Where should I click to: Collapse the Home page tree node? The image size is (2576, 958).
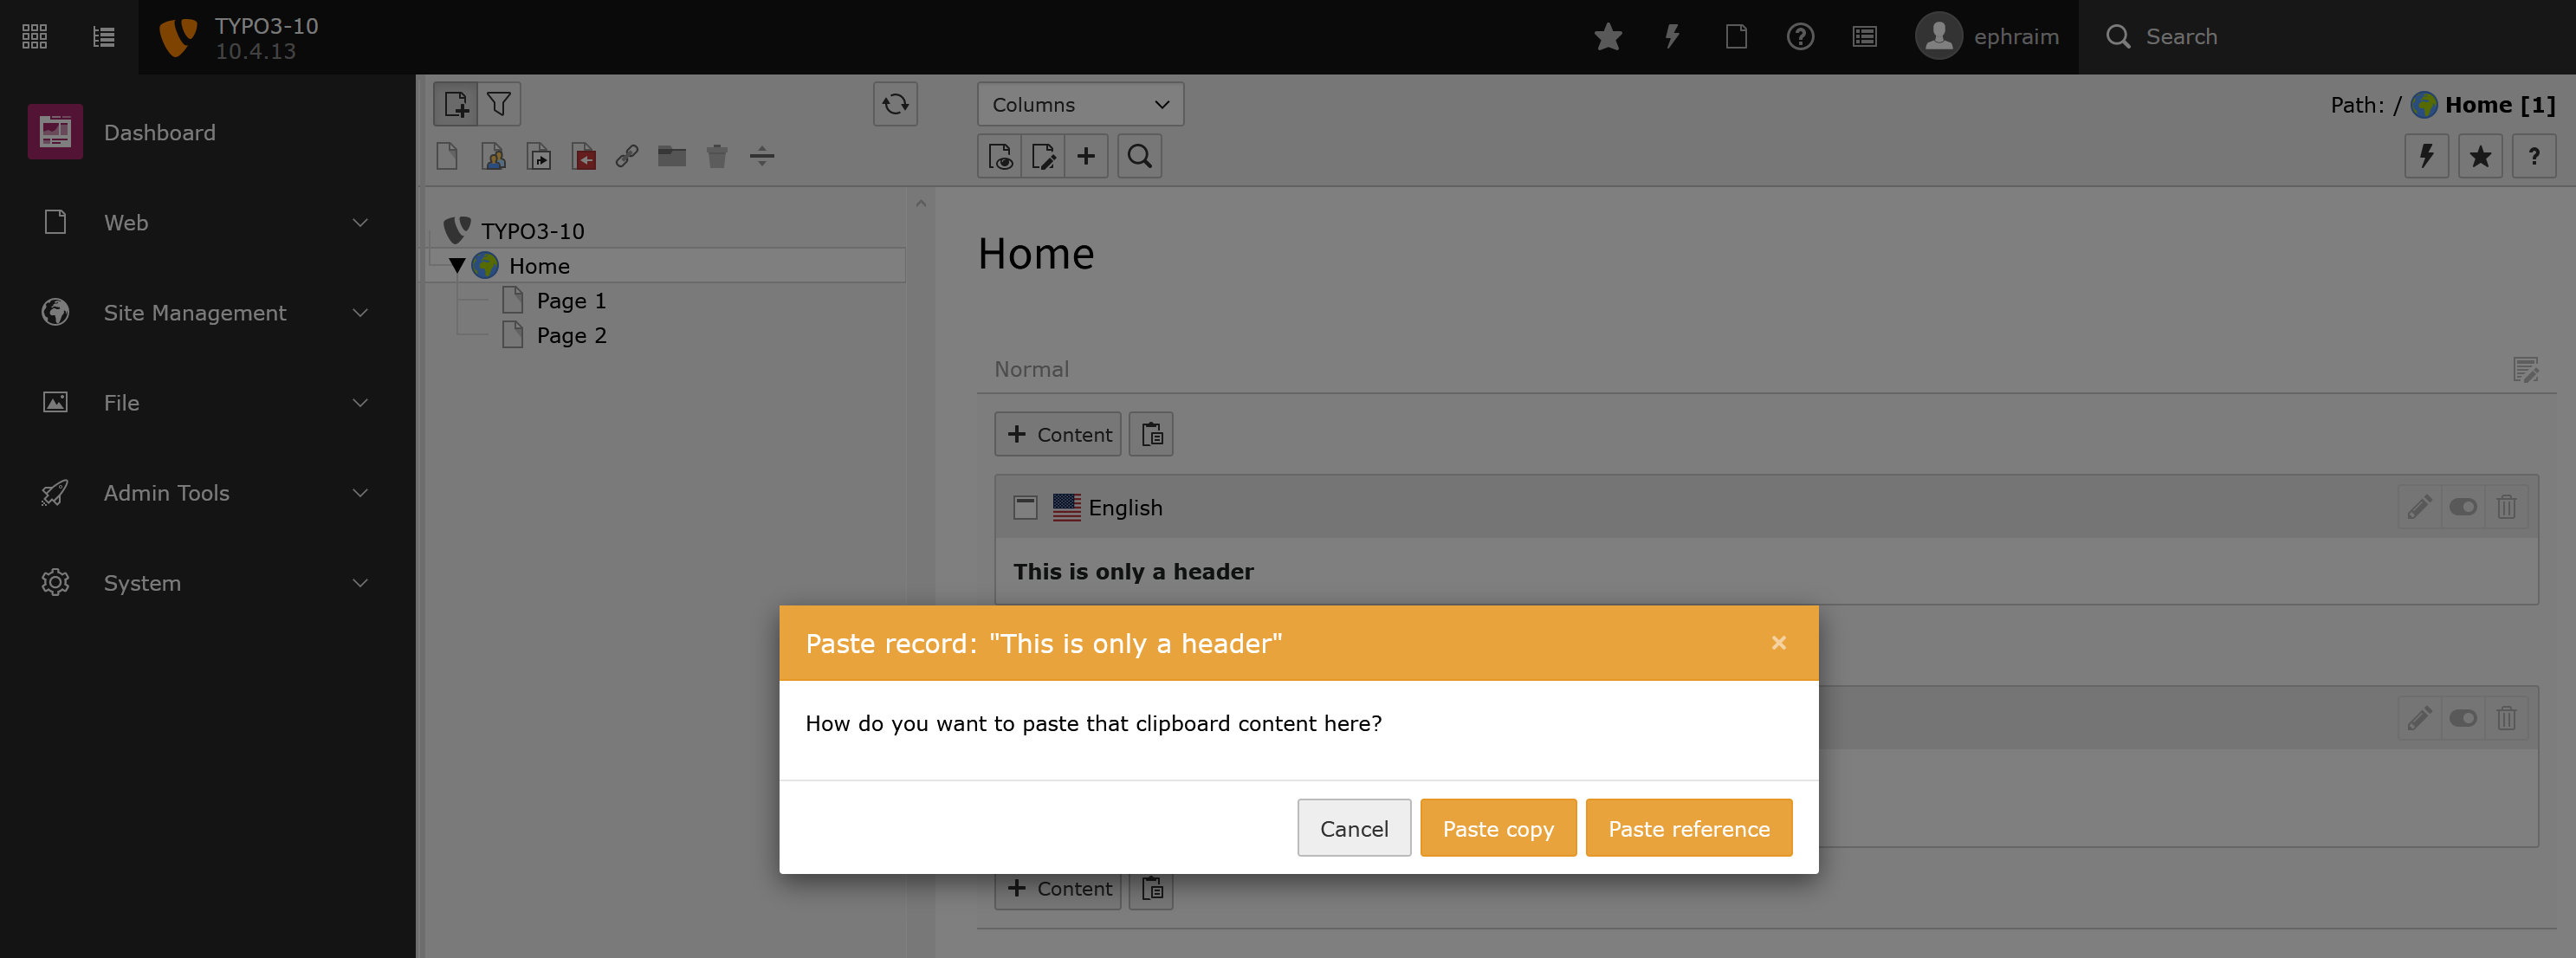(x=457, y=266)
